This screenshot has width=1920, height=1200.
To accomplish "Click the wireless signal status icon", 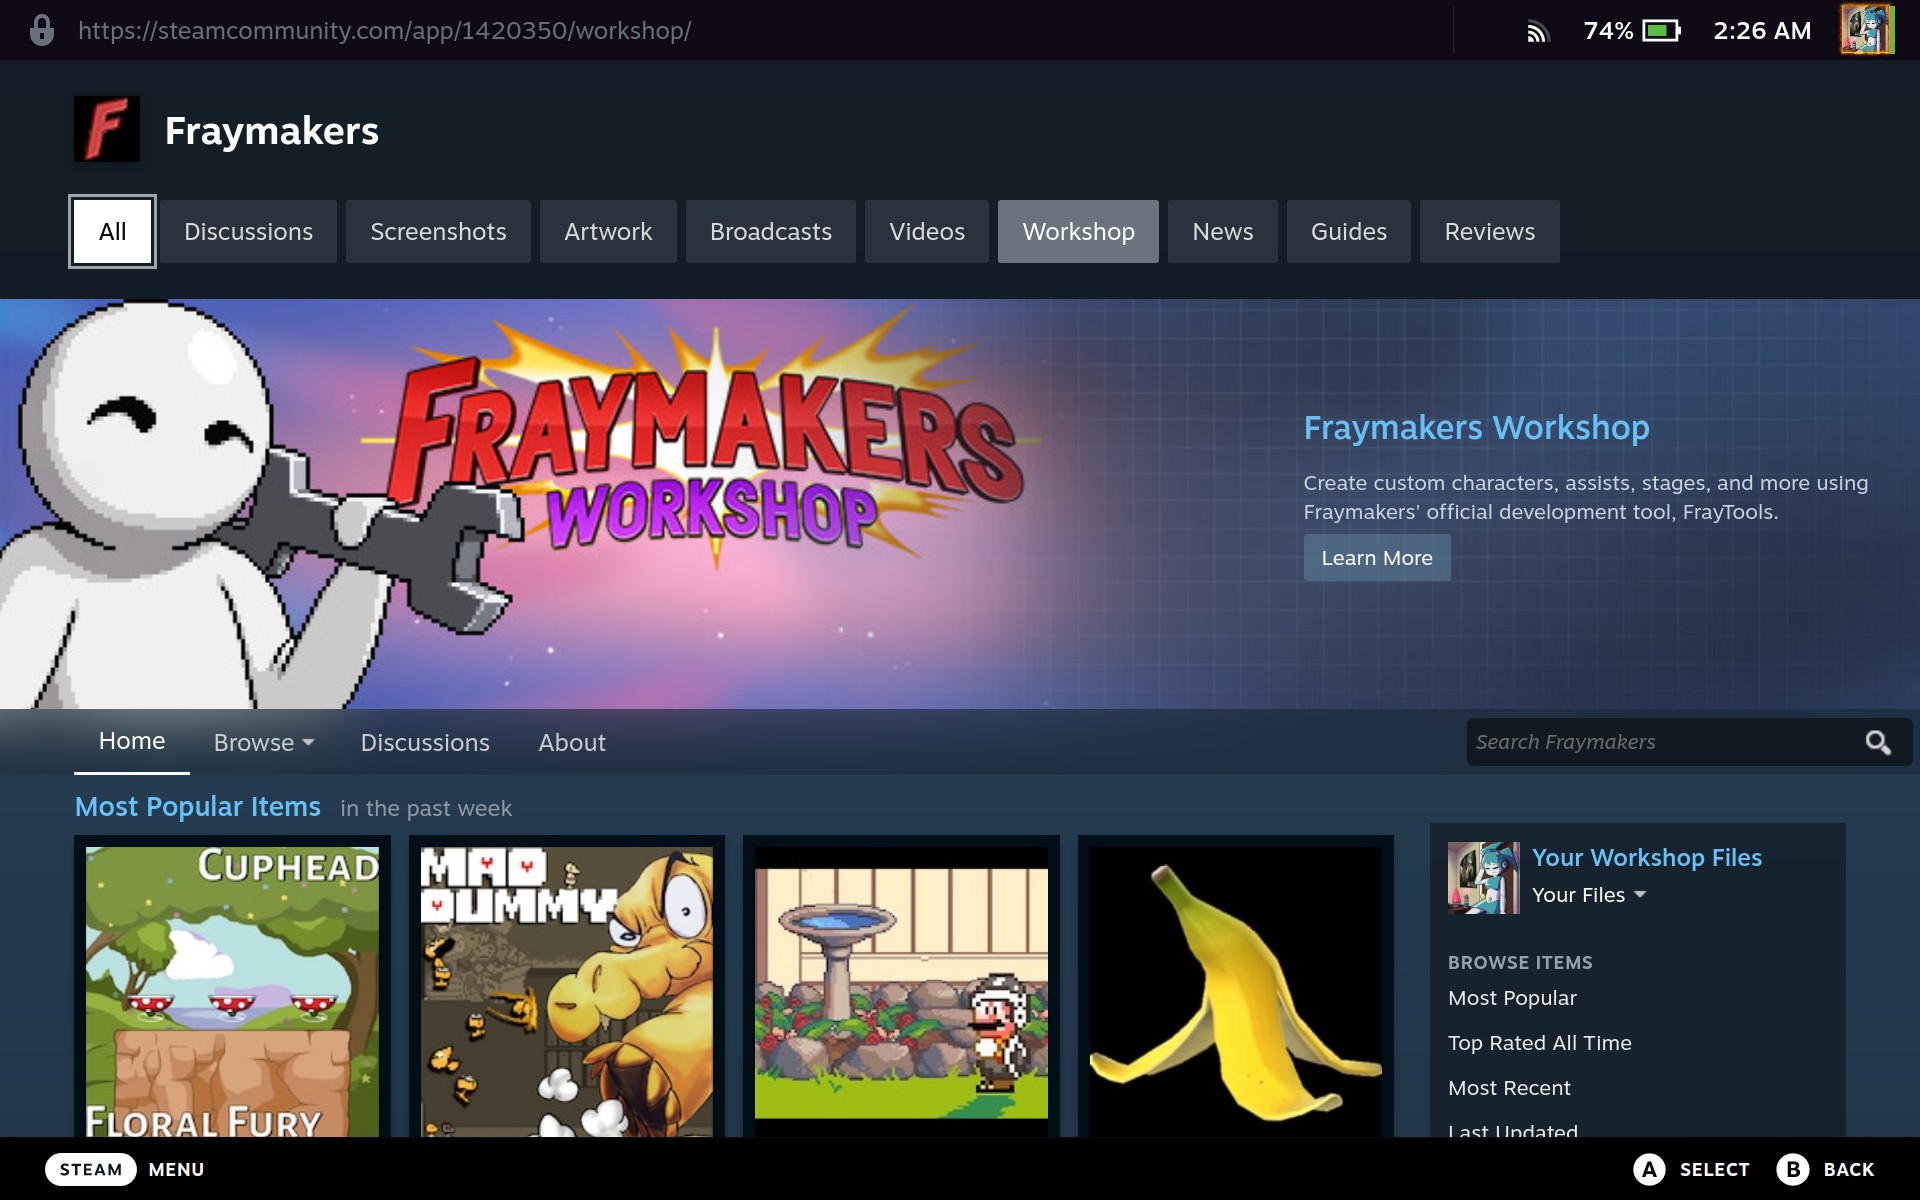I will (1537, 31).
